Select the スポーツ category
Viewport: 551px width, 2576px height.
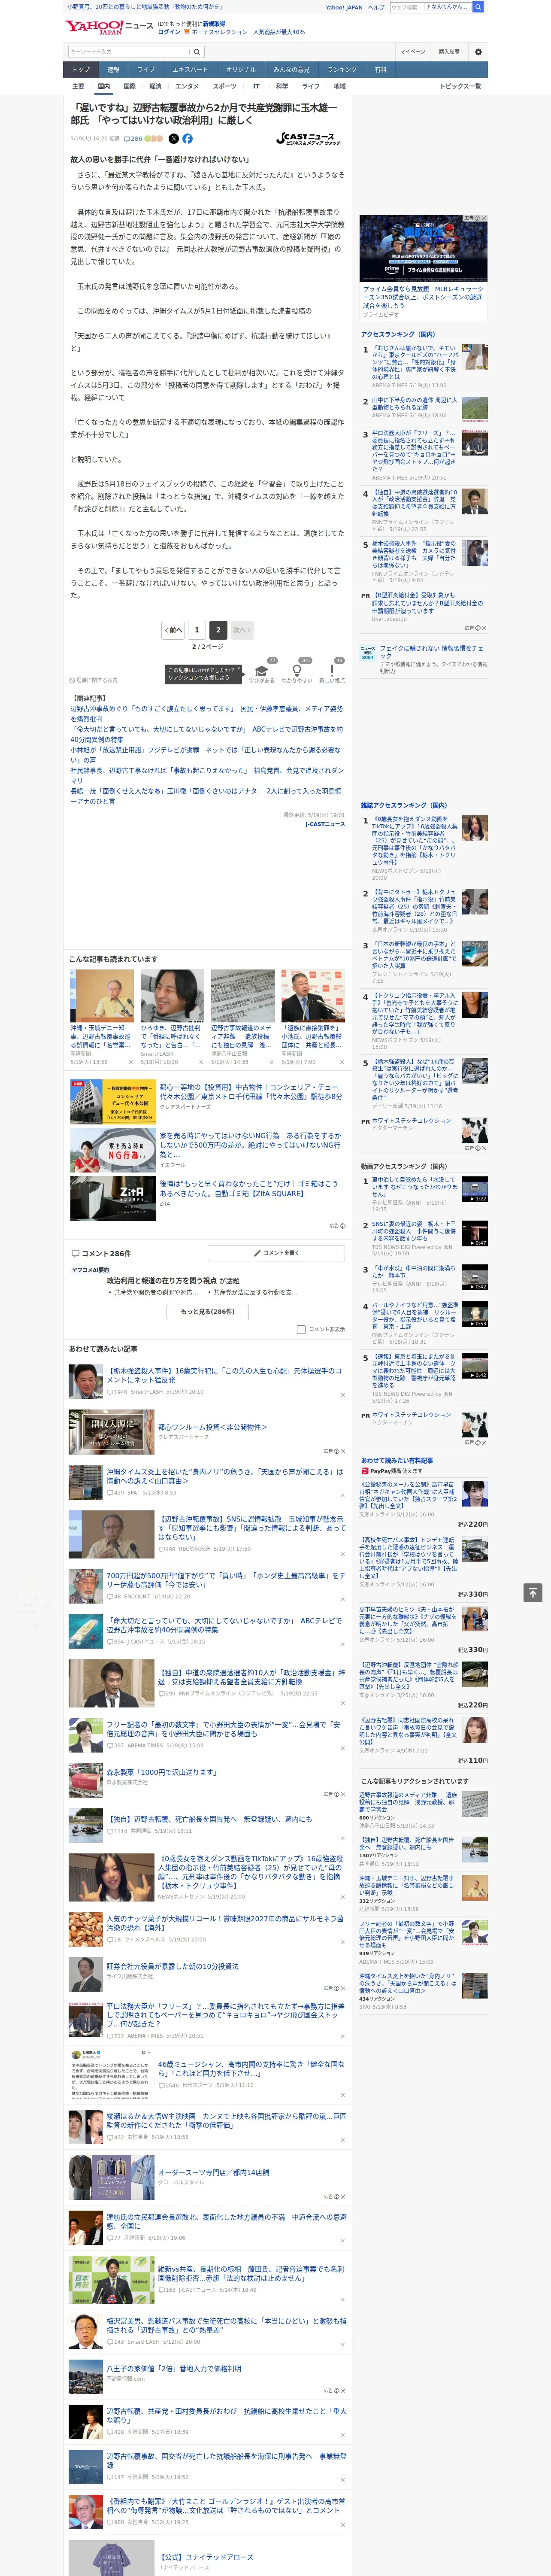pos(225,86)
